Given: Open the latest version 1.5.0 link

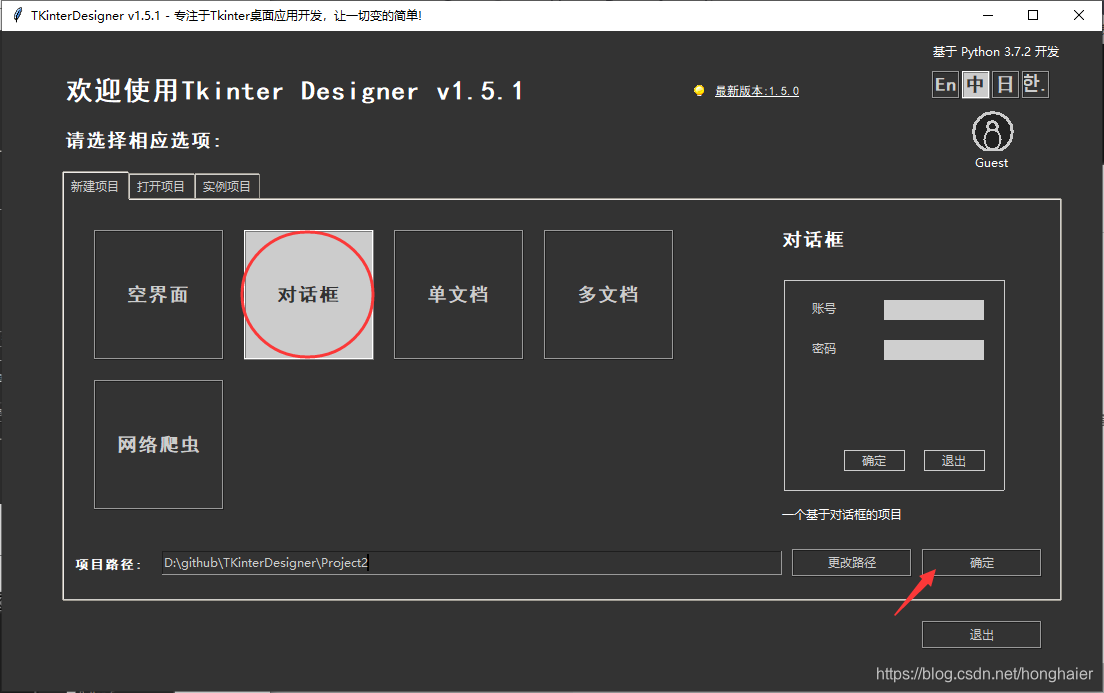Looking at the screenshot, I should [x=757, y=91].
